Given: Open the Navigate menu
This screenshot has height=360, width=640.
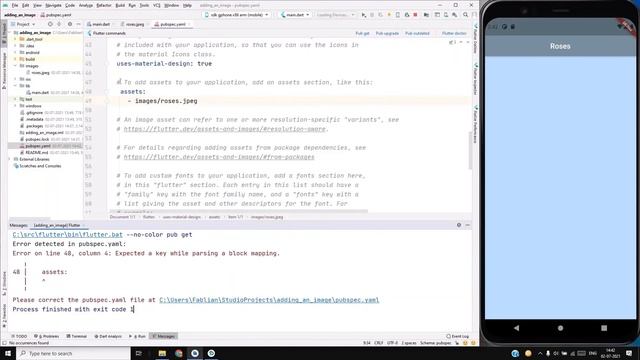Looking at the screenshot, I should tap(53, 5).
